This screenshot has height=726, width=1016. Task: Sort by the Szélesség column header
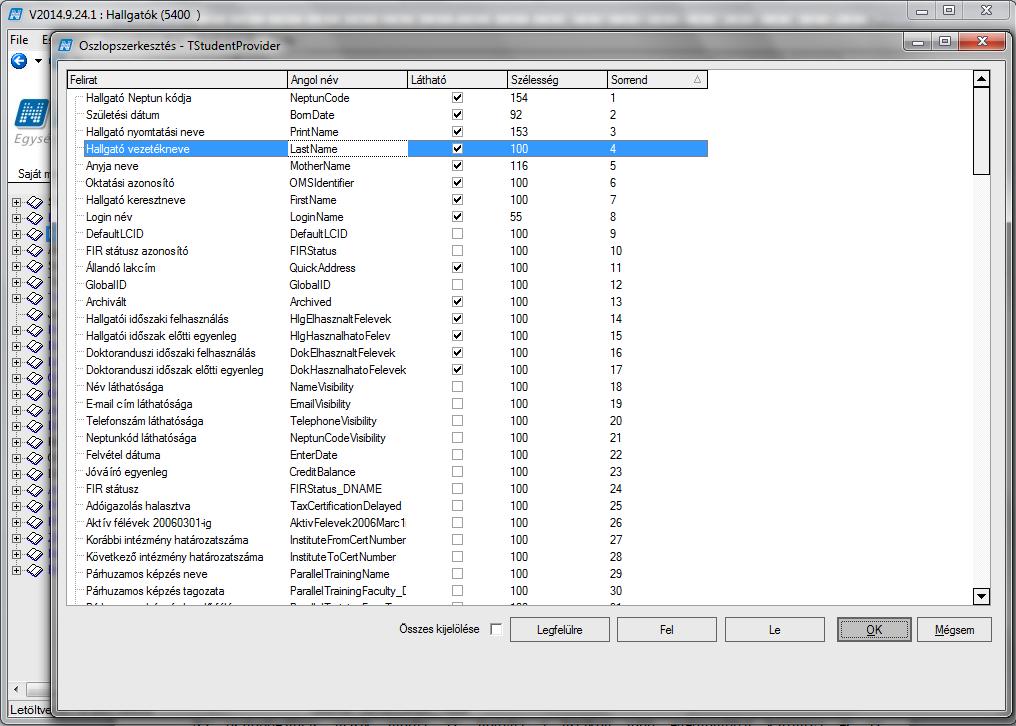point(557,80)
